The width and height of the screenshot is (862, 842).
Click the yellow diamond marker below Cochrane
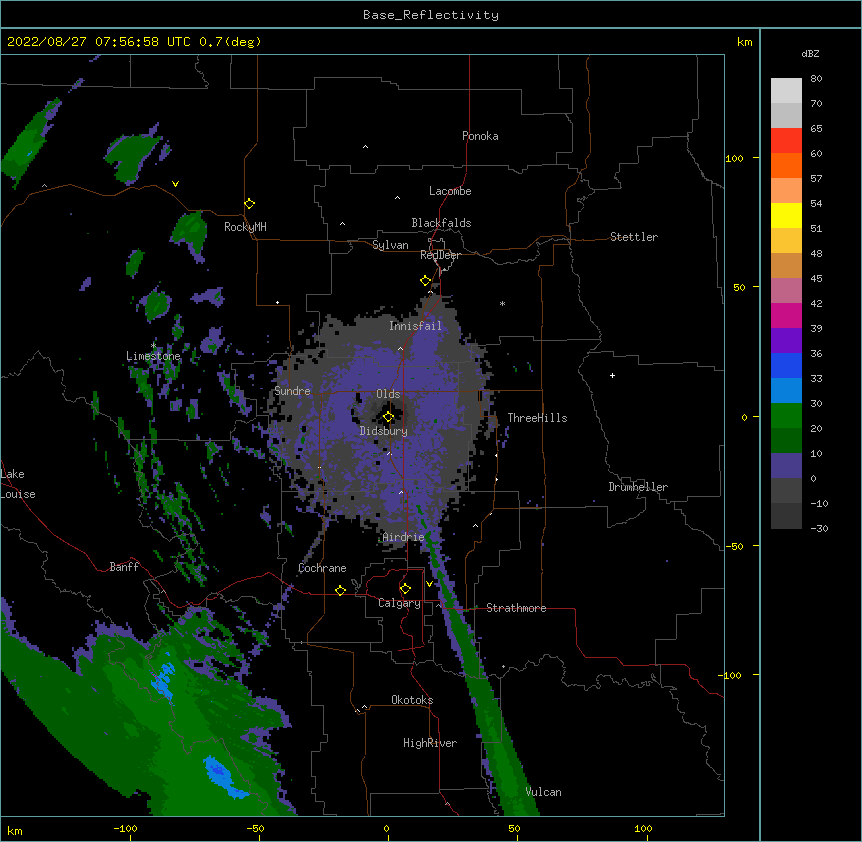coord(340,590)
